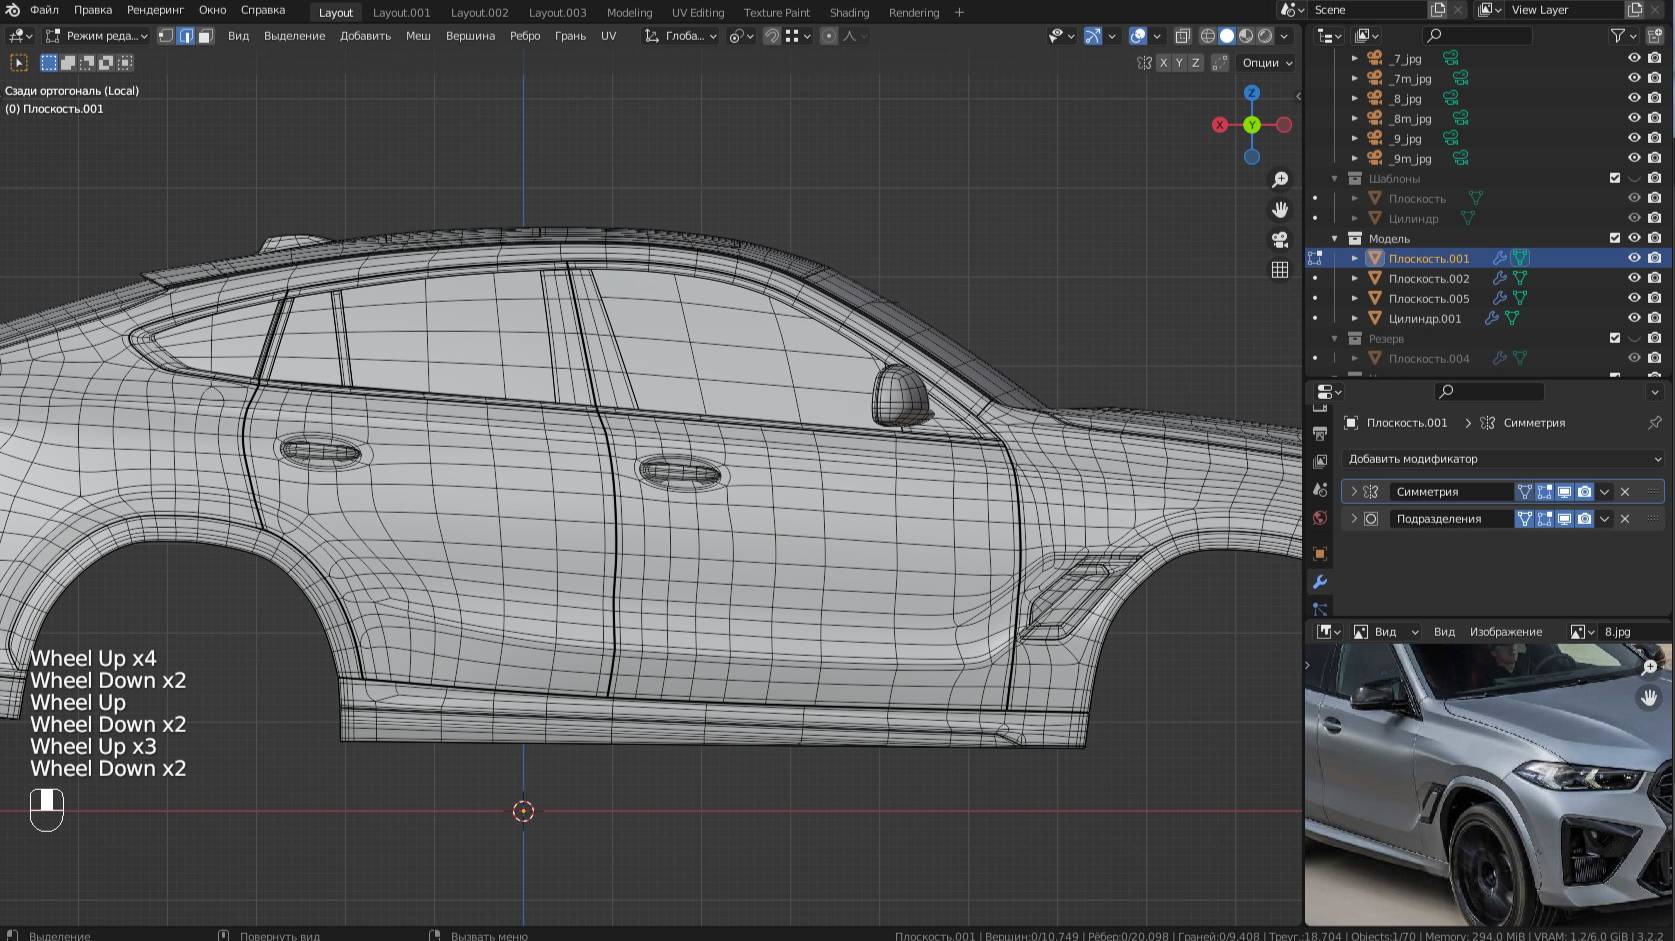
Task: Toggle viewport visibility eye of Плоскость.002
Action: (x=1634, y=277)
